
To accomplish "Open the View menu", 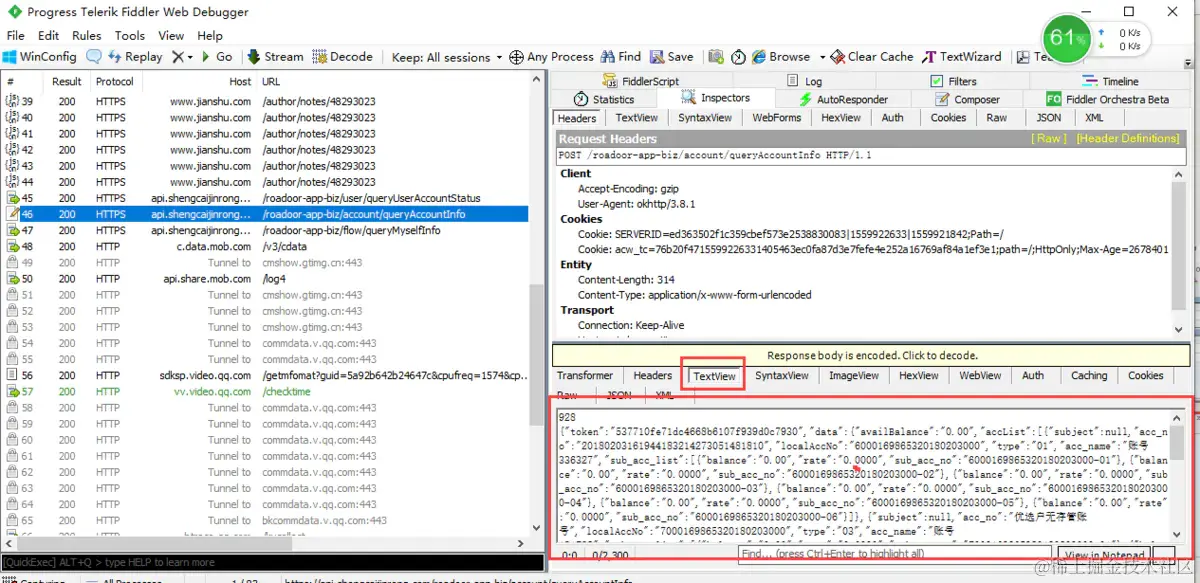I will (x=171, y=35).
